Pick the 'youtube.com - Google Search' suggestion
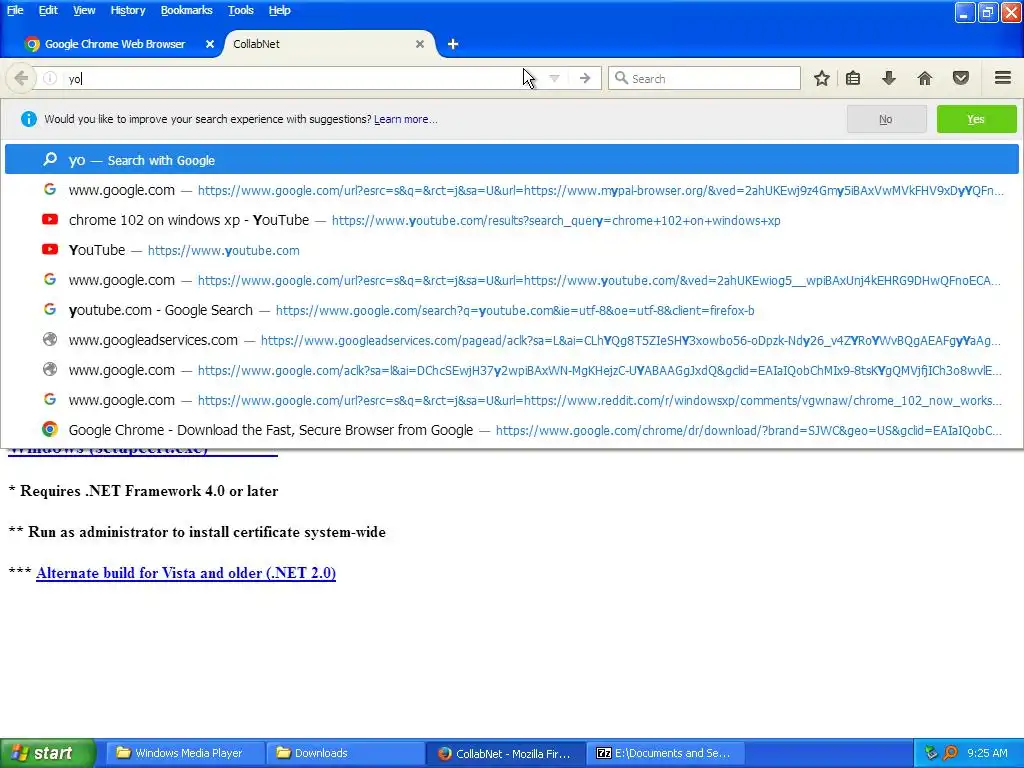This screenshot has width=1024, height=768. point(511,310)
